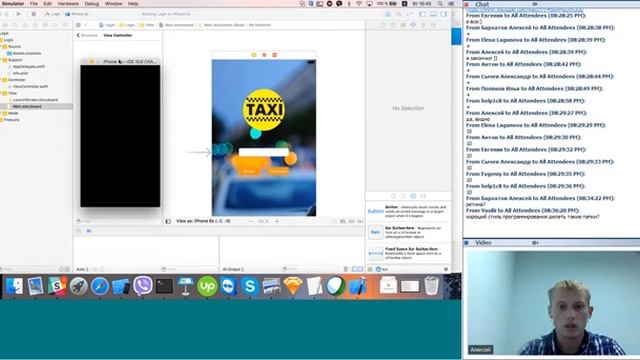Viewport: 640px width, 360px height.
Task: Select Button in the object library
Action: pos(408,211)
